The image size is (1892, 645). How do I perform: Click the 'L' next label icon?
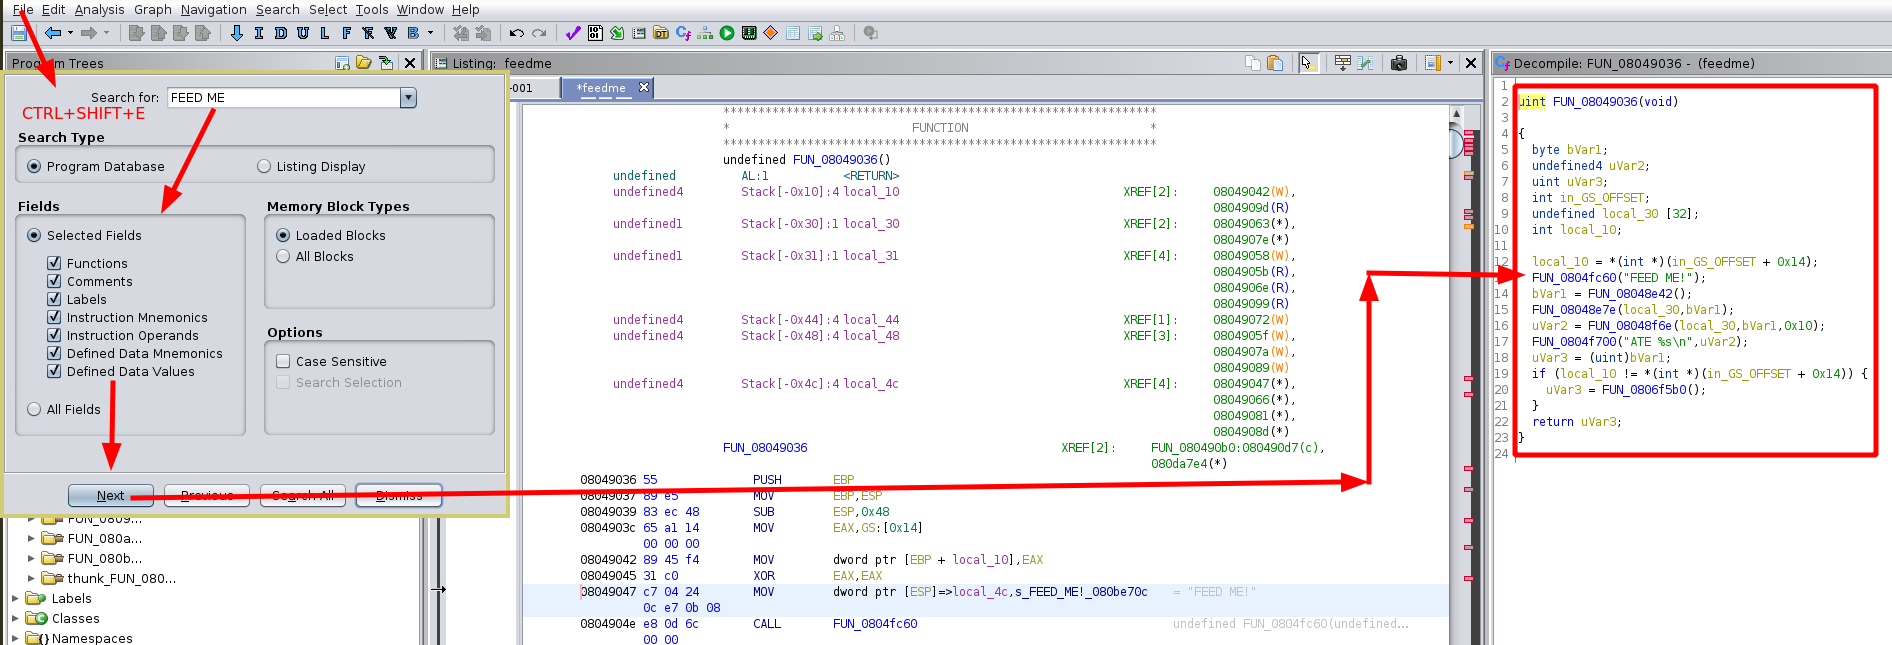(x=325, y=33)
